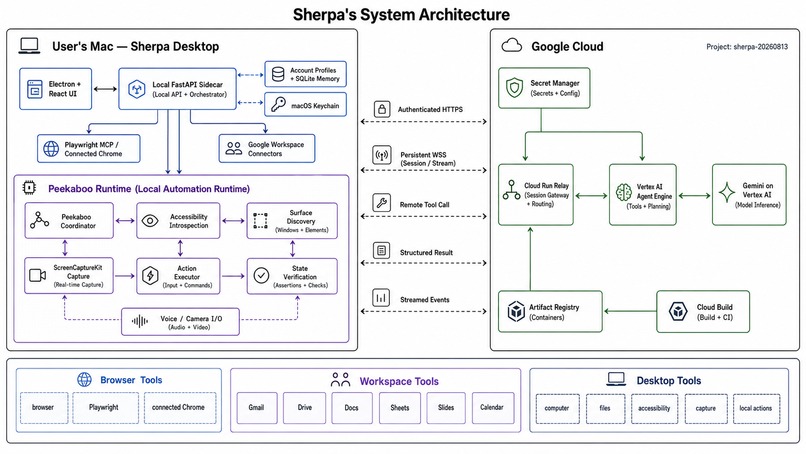Click the 'Cloud Run Relay' label
The width and height of the screenshot is (806, 454).
pos(546,186)
